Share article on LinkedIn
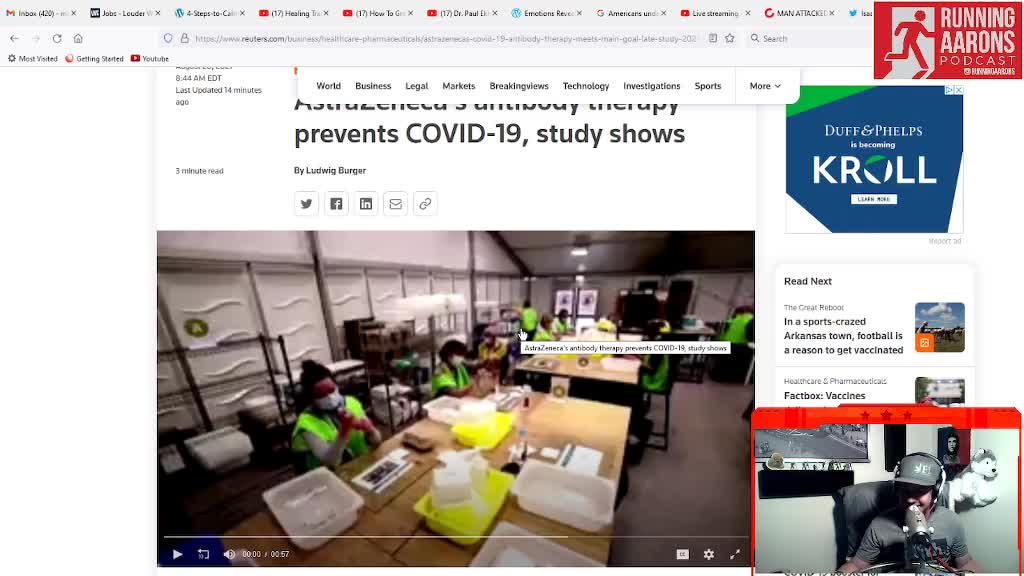The width and height of the screenshot is (1024, 576). click(366, 204)
